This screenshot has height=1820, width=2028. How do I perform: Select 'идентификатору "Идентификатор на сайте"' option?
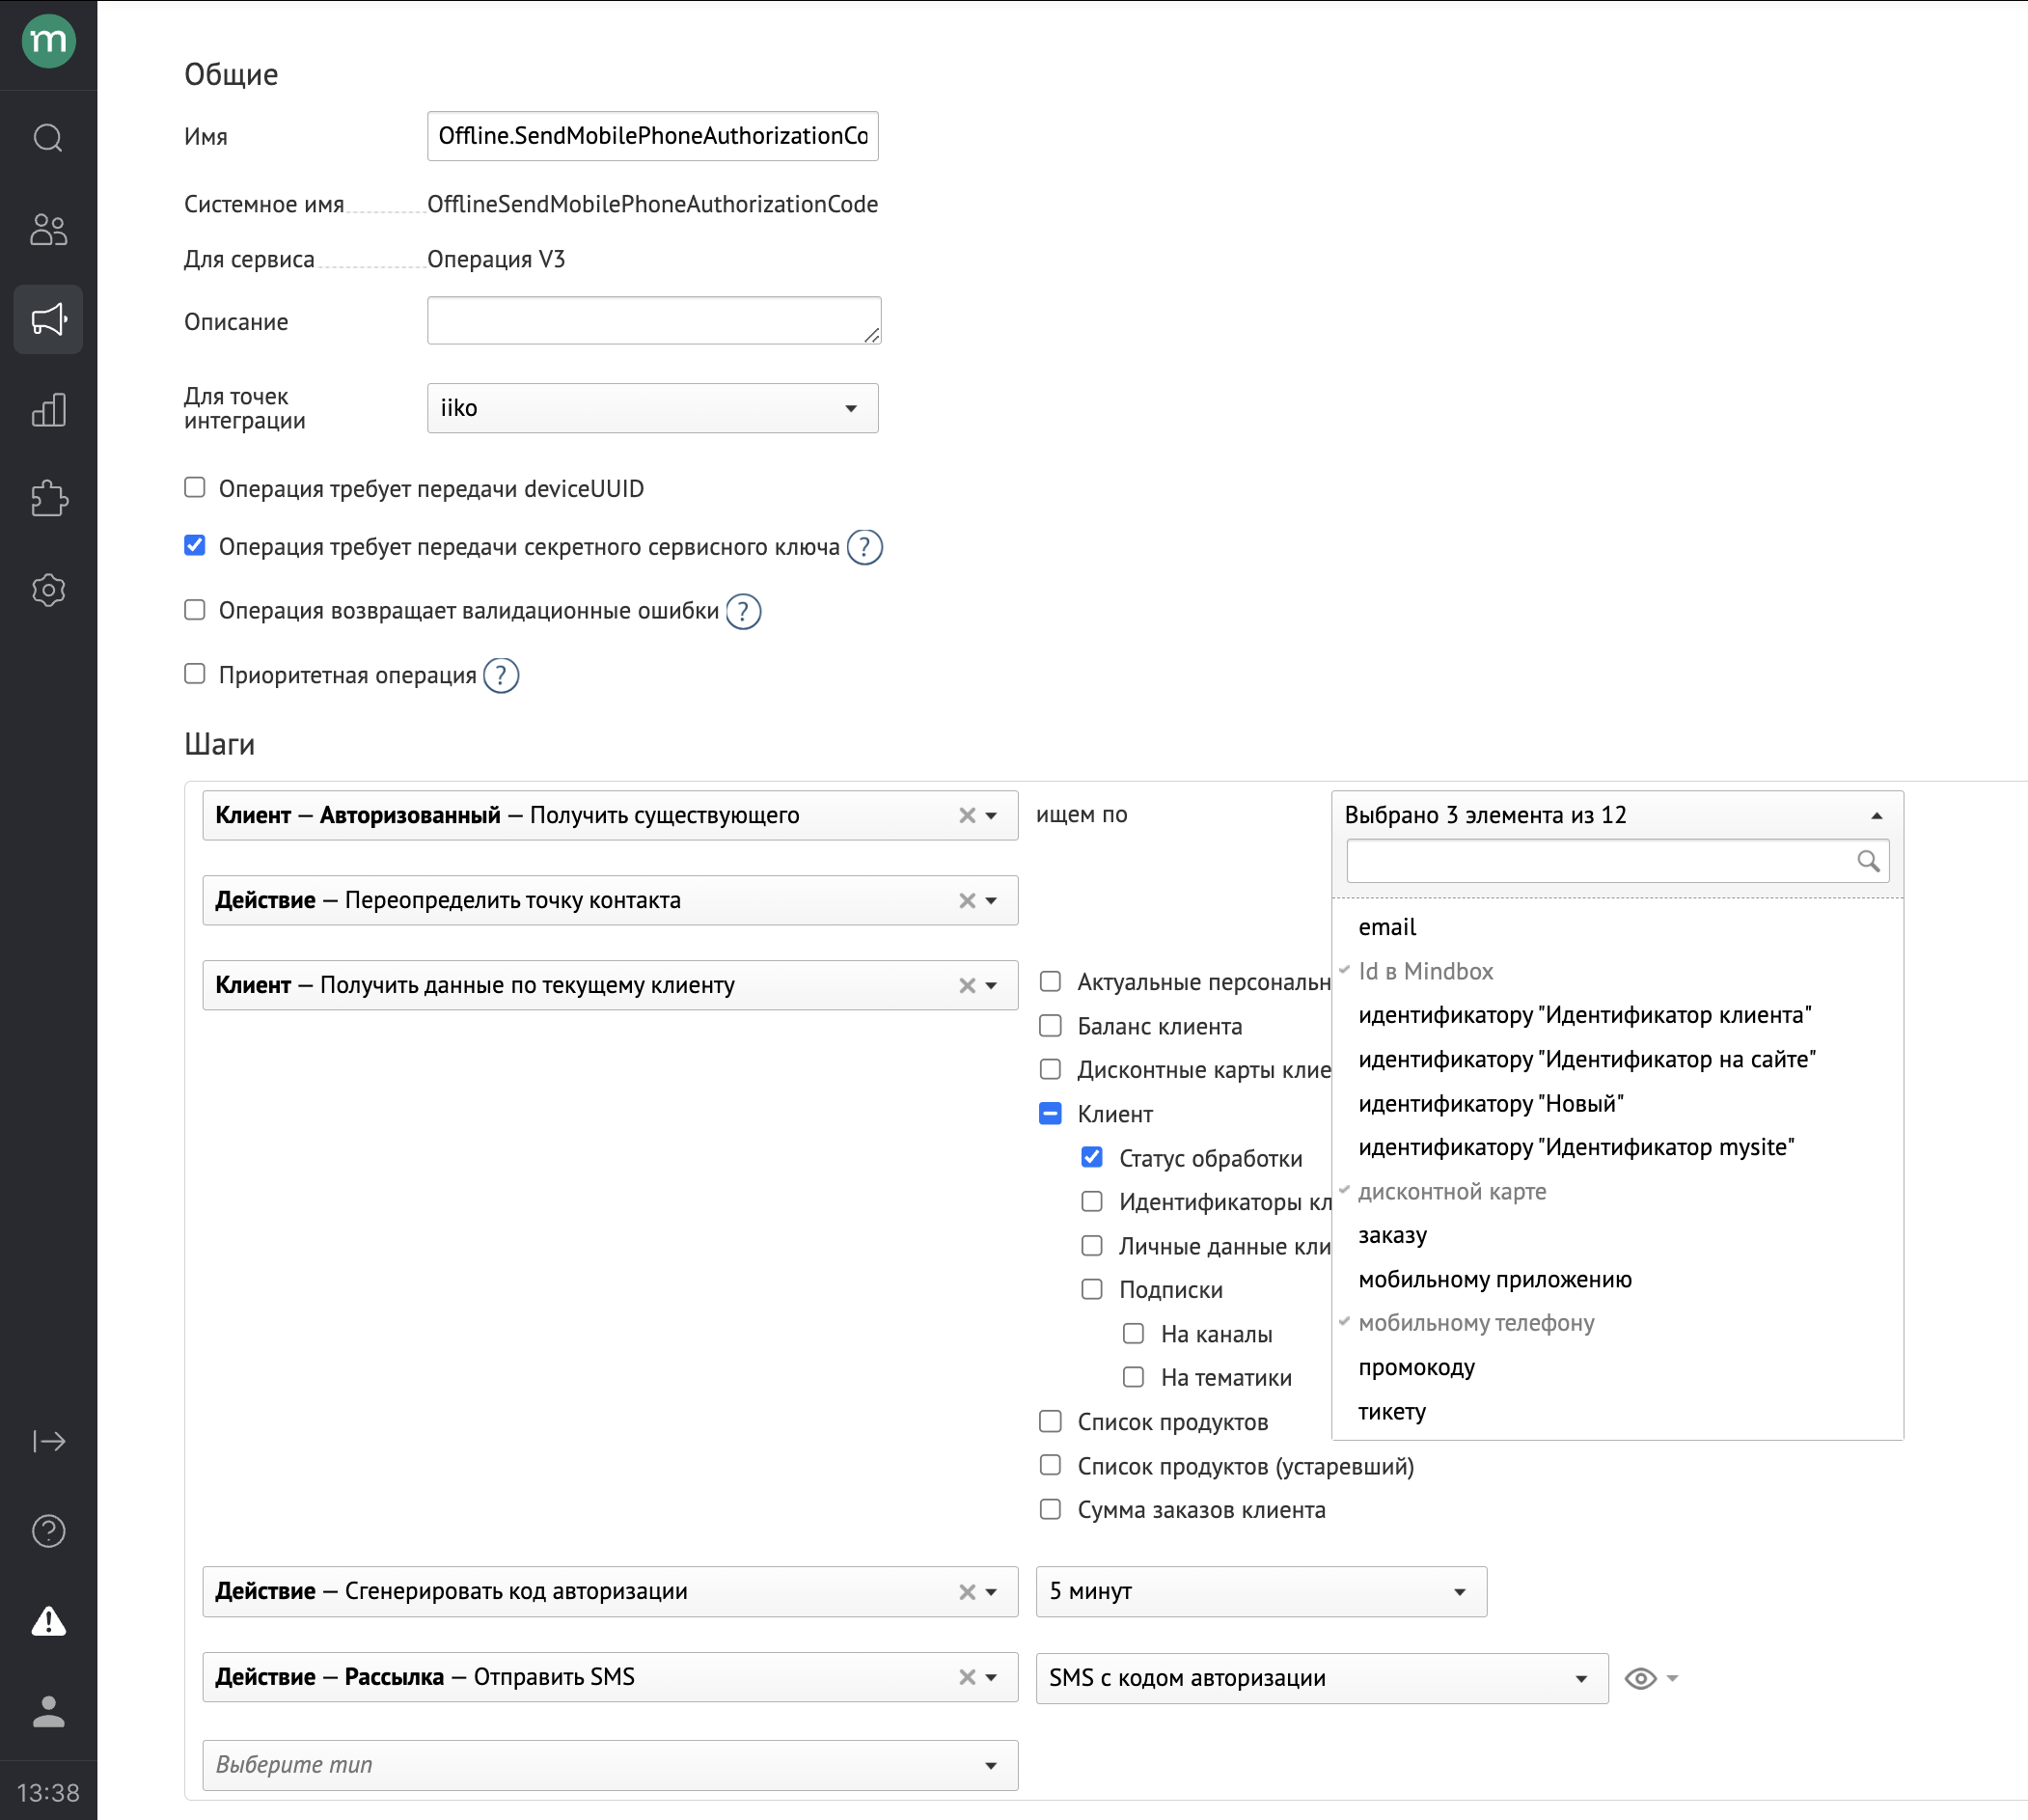[x=1617, y=1059]
